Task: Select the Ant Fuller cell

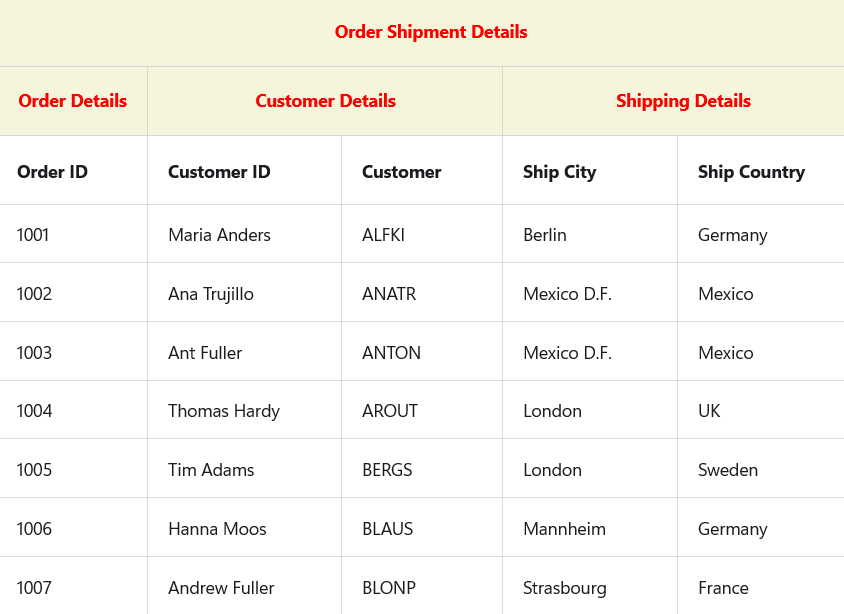Action: click(205, 353)
